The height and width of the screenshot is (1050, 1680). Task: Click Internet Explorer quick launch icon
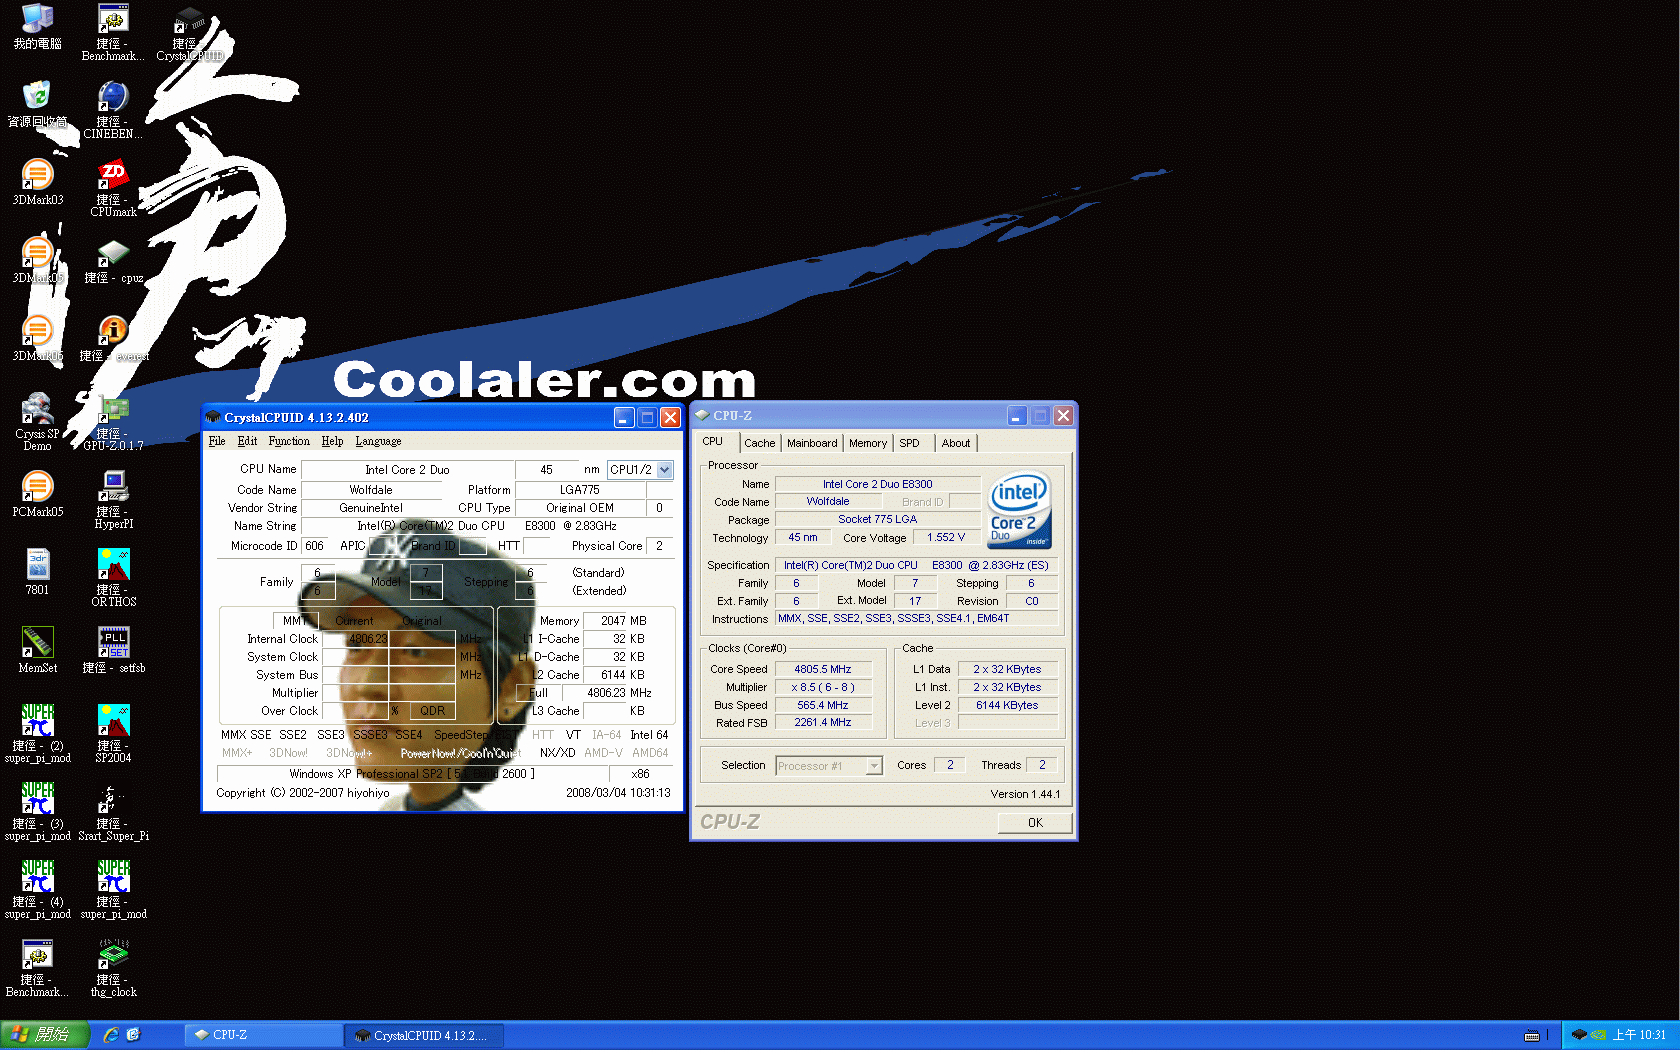coord(111,1035)
